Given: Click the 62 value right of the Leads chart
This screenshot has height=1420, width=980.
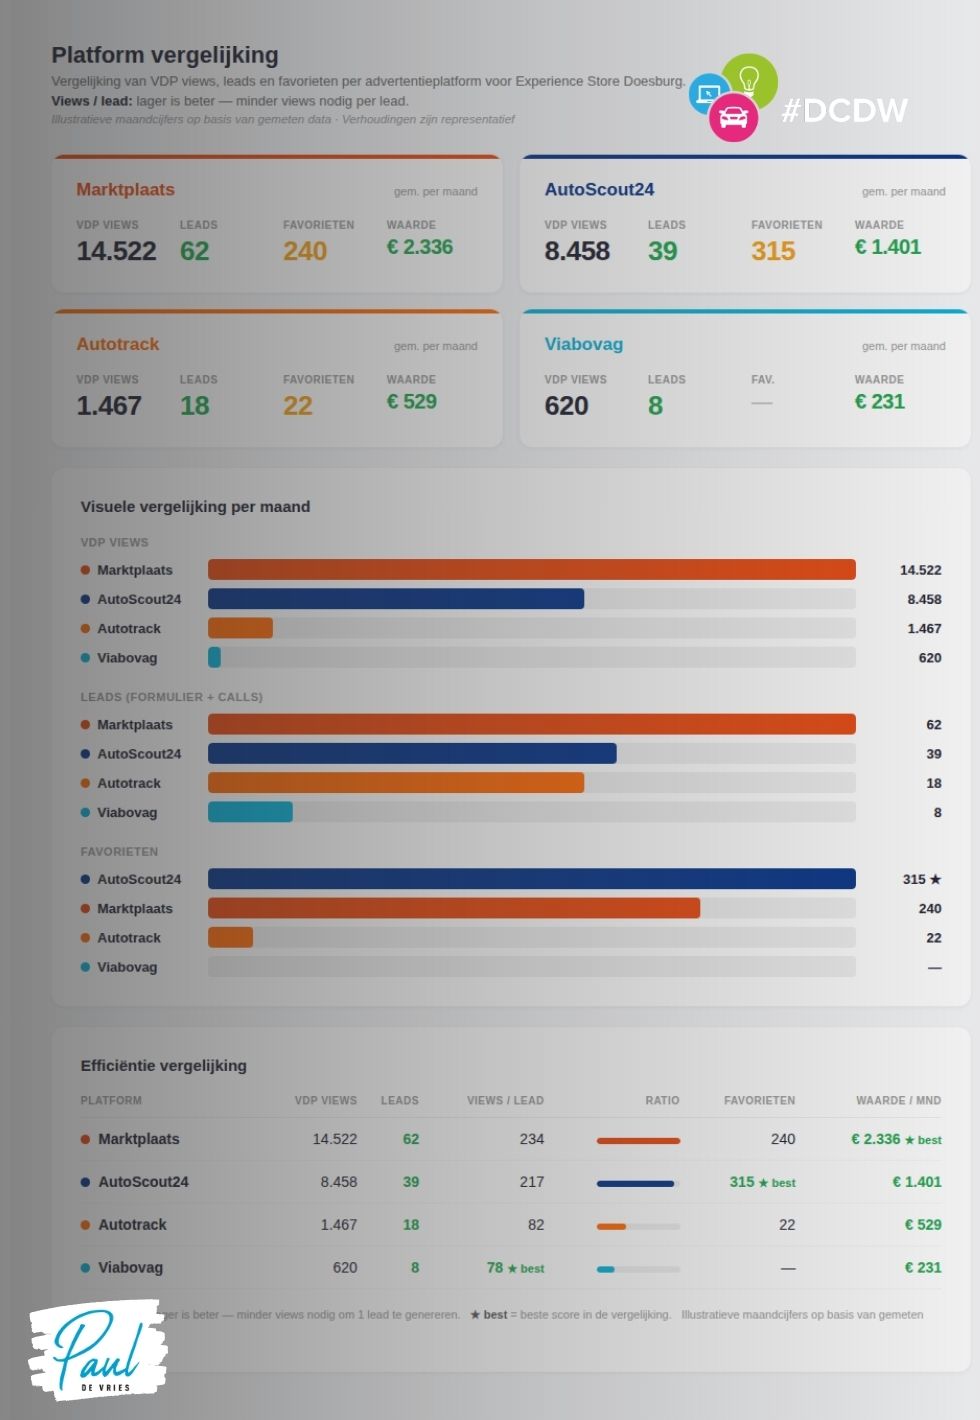Looking at the screenshot, I should coord(934,725).
